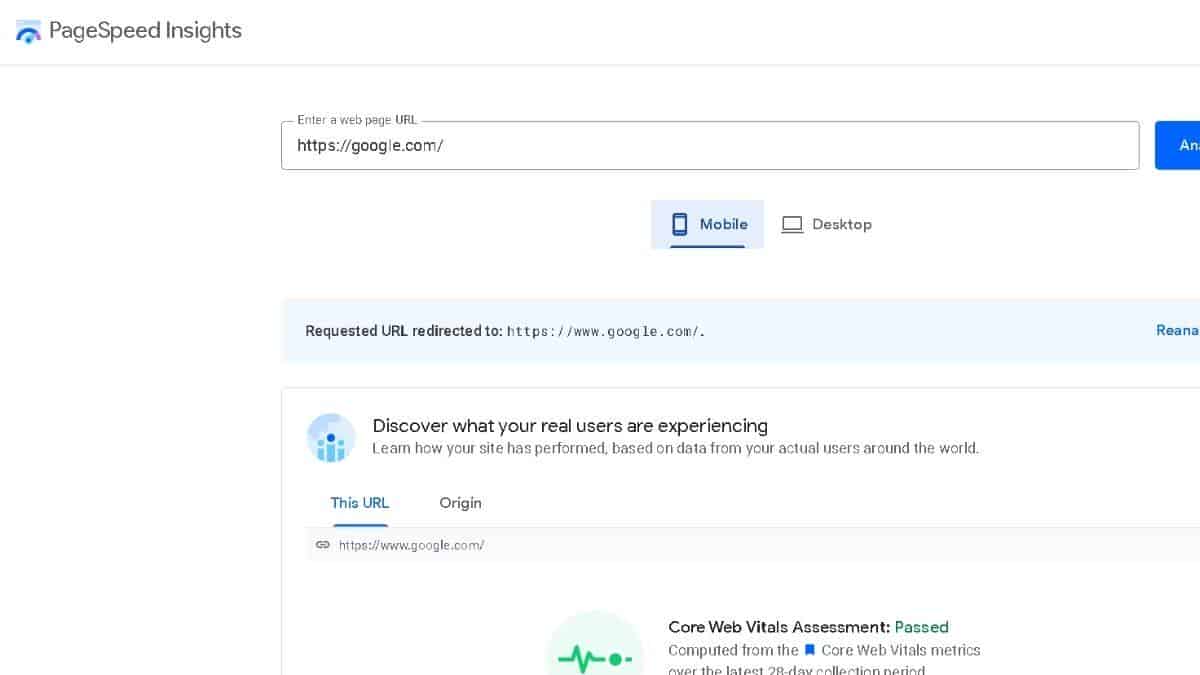The width and height of the screenshot is (1200, 675).
Task: Click the blue bookmark icon near Core Web Vitals
Action: point(810,651)
